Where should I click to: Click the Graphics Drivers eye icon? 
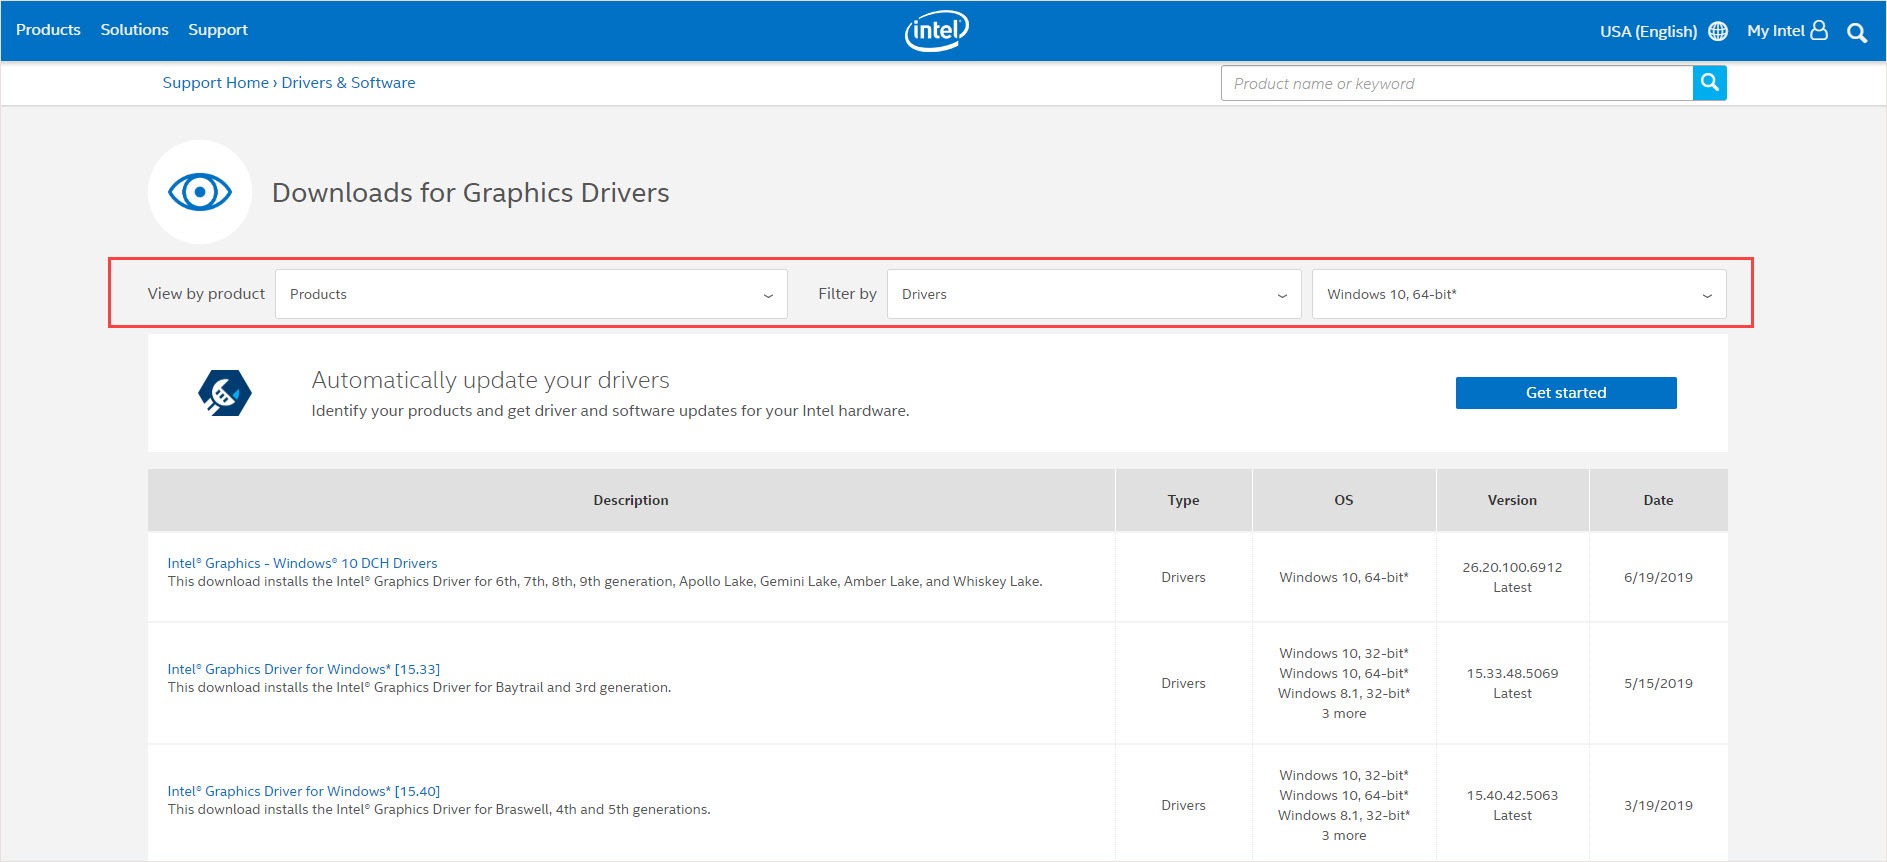click(200, 192)
